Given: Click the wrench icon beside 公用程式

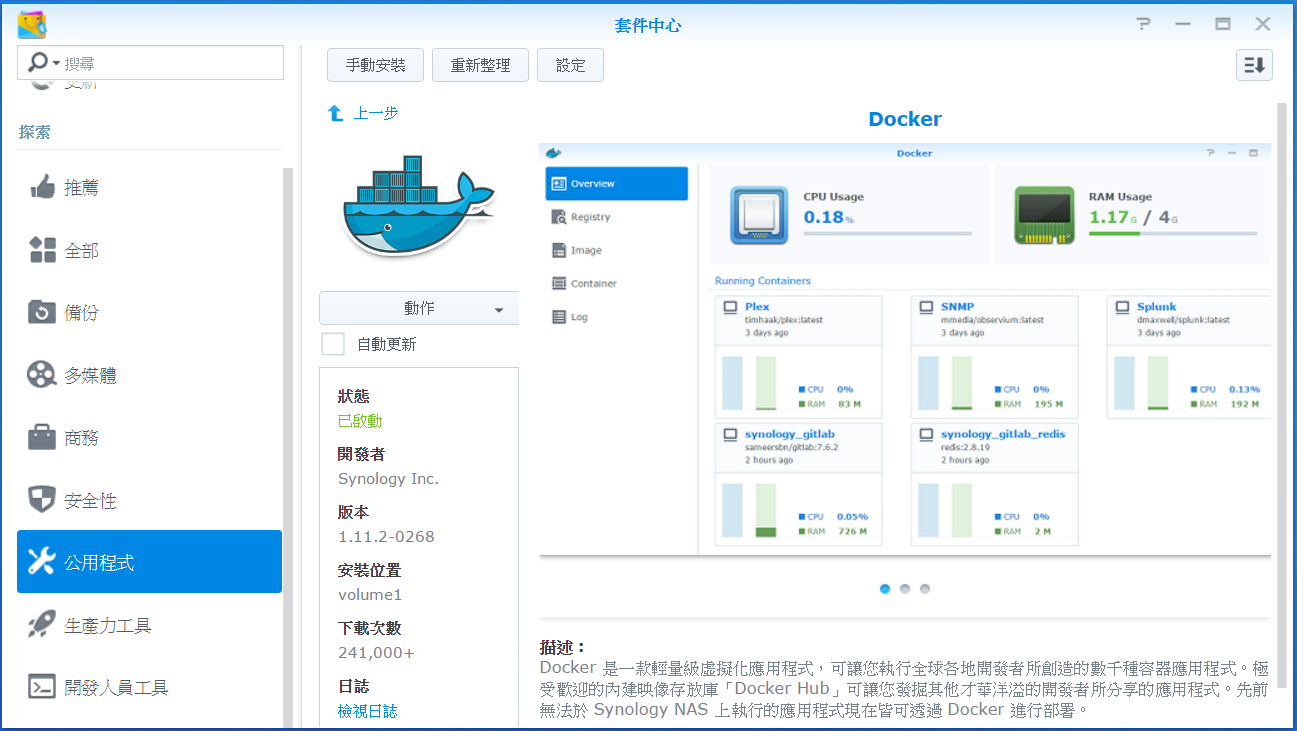Looking at the screenshot, I should (42, 562).
